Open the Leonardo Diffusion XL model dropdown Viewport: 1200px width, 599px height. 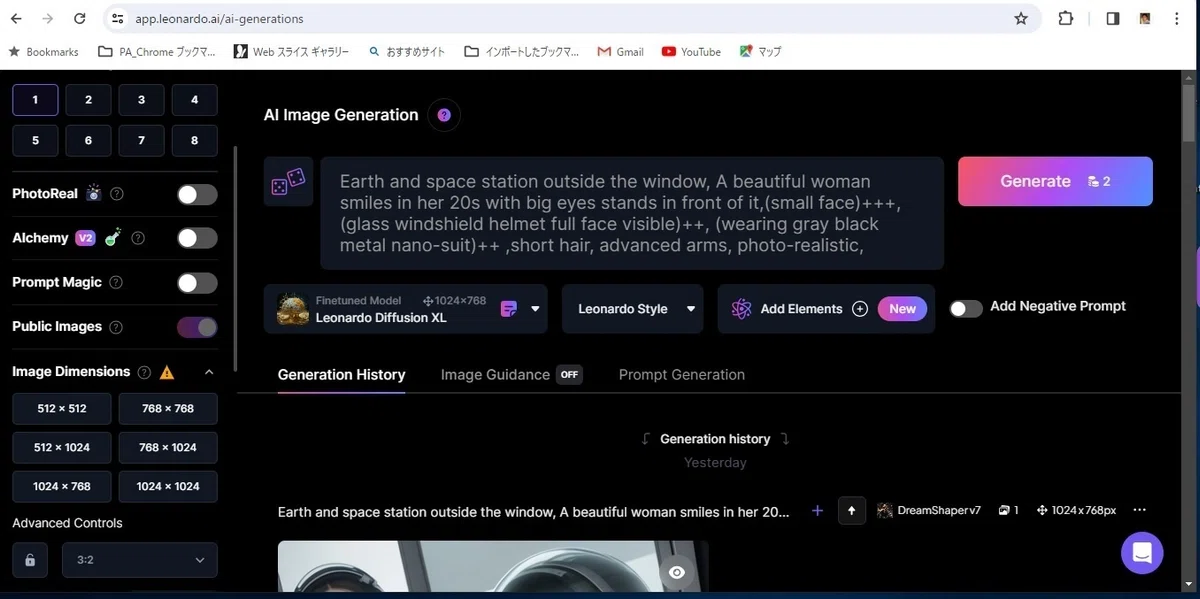tap(408, 309)
